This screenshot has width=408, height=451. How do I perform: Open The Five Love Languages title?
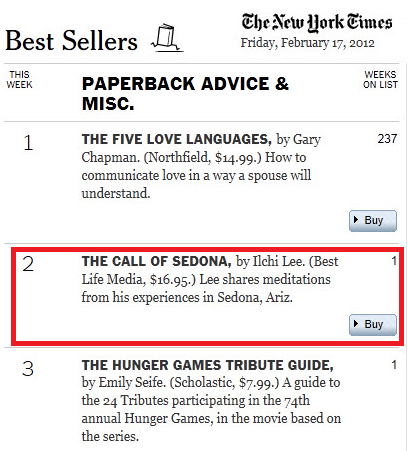177,139
